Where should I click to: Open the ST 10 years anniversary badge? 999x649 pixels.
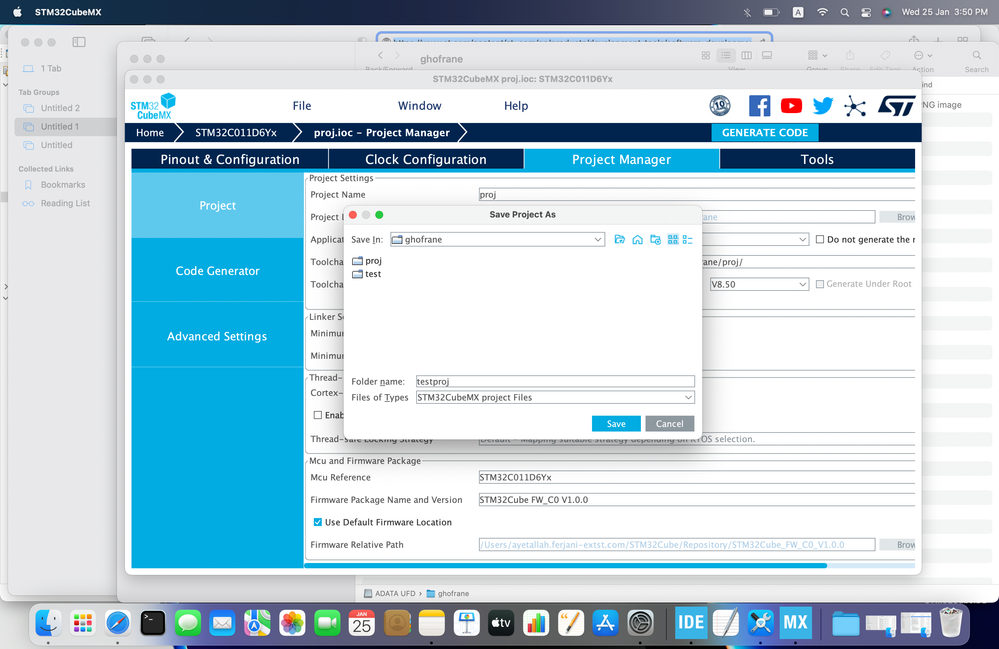pos(720,106)
